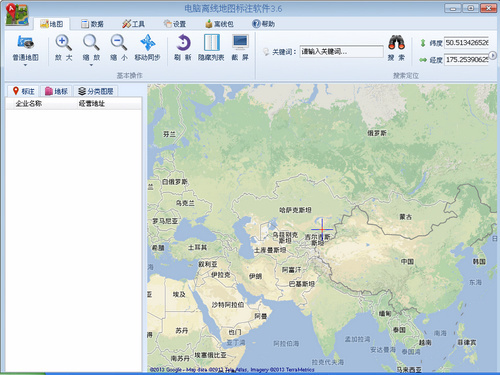
Task: Click the 经度 horizontal arrow icon
Action: [423, 60]
